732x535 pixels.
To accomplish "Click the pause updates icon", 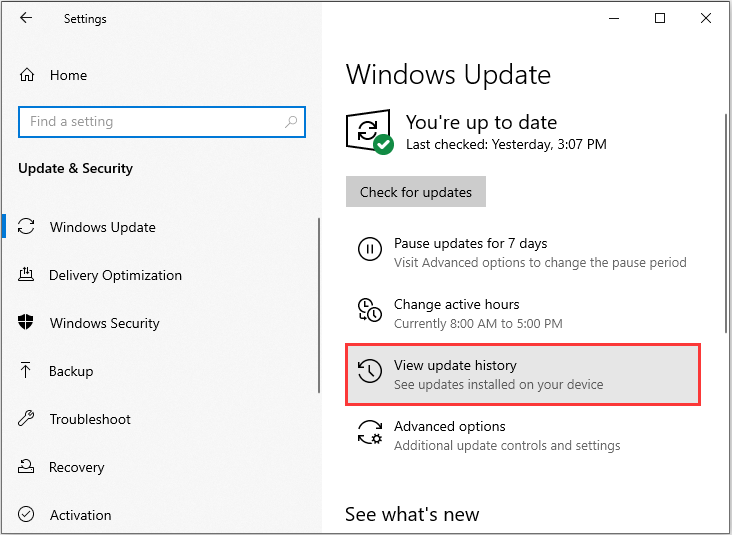I will pyautogui.click(x=369, y=250).
